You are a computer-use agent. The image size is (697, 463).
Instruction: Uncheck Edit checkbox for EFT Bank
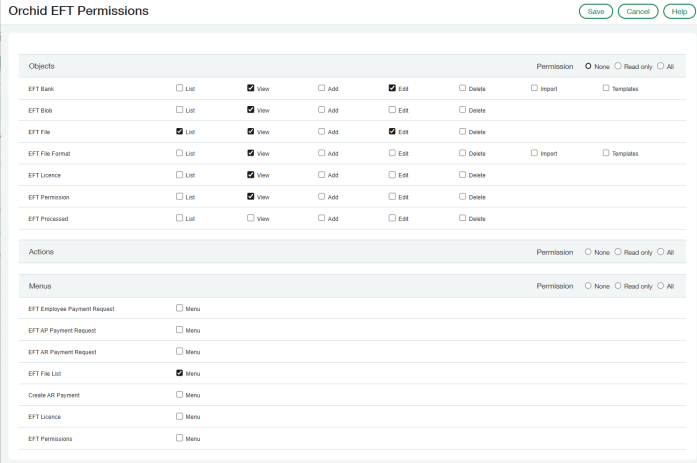pyautogui.click(x=392, y=88)
